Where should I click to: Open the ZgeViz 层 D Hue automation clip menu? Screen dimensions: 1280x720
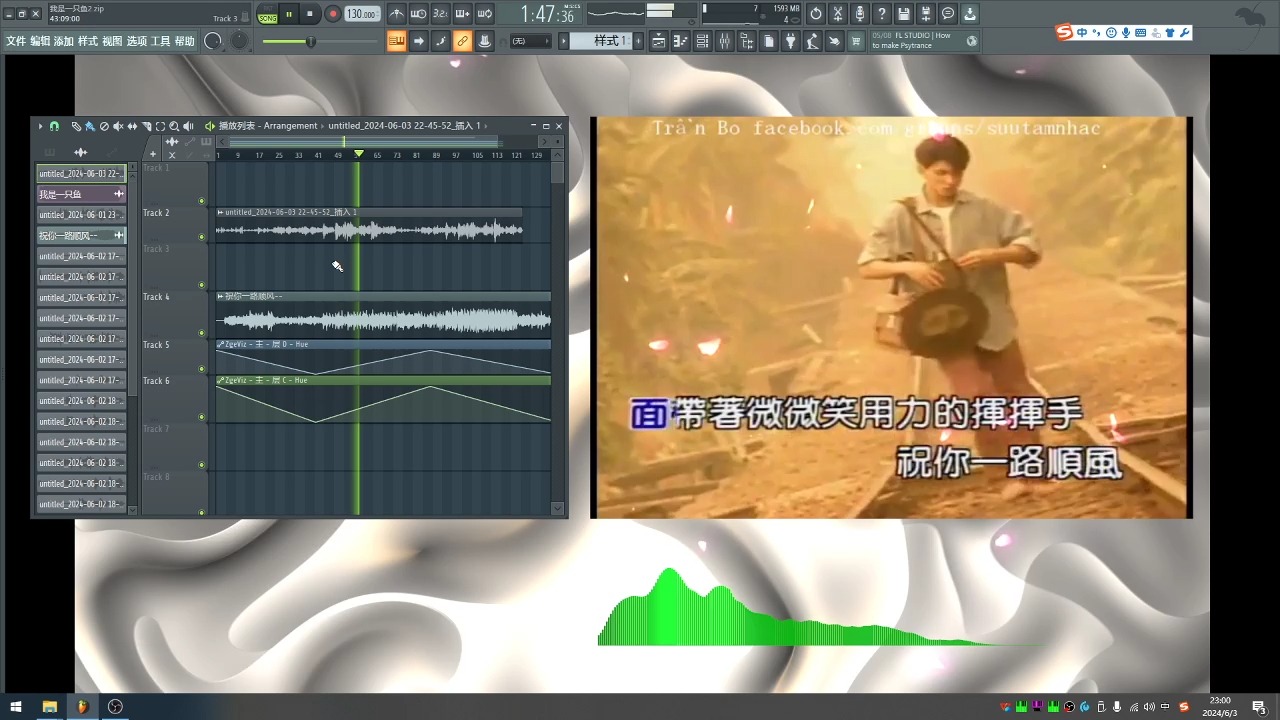[x=221, y=344]
